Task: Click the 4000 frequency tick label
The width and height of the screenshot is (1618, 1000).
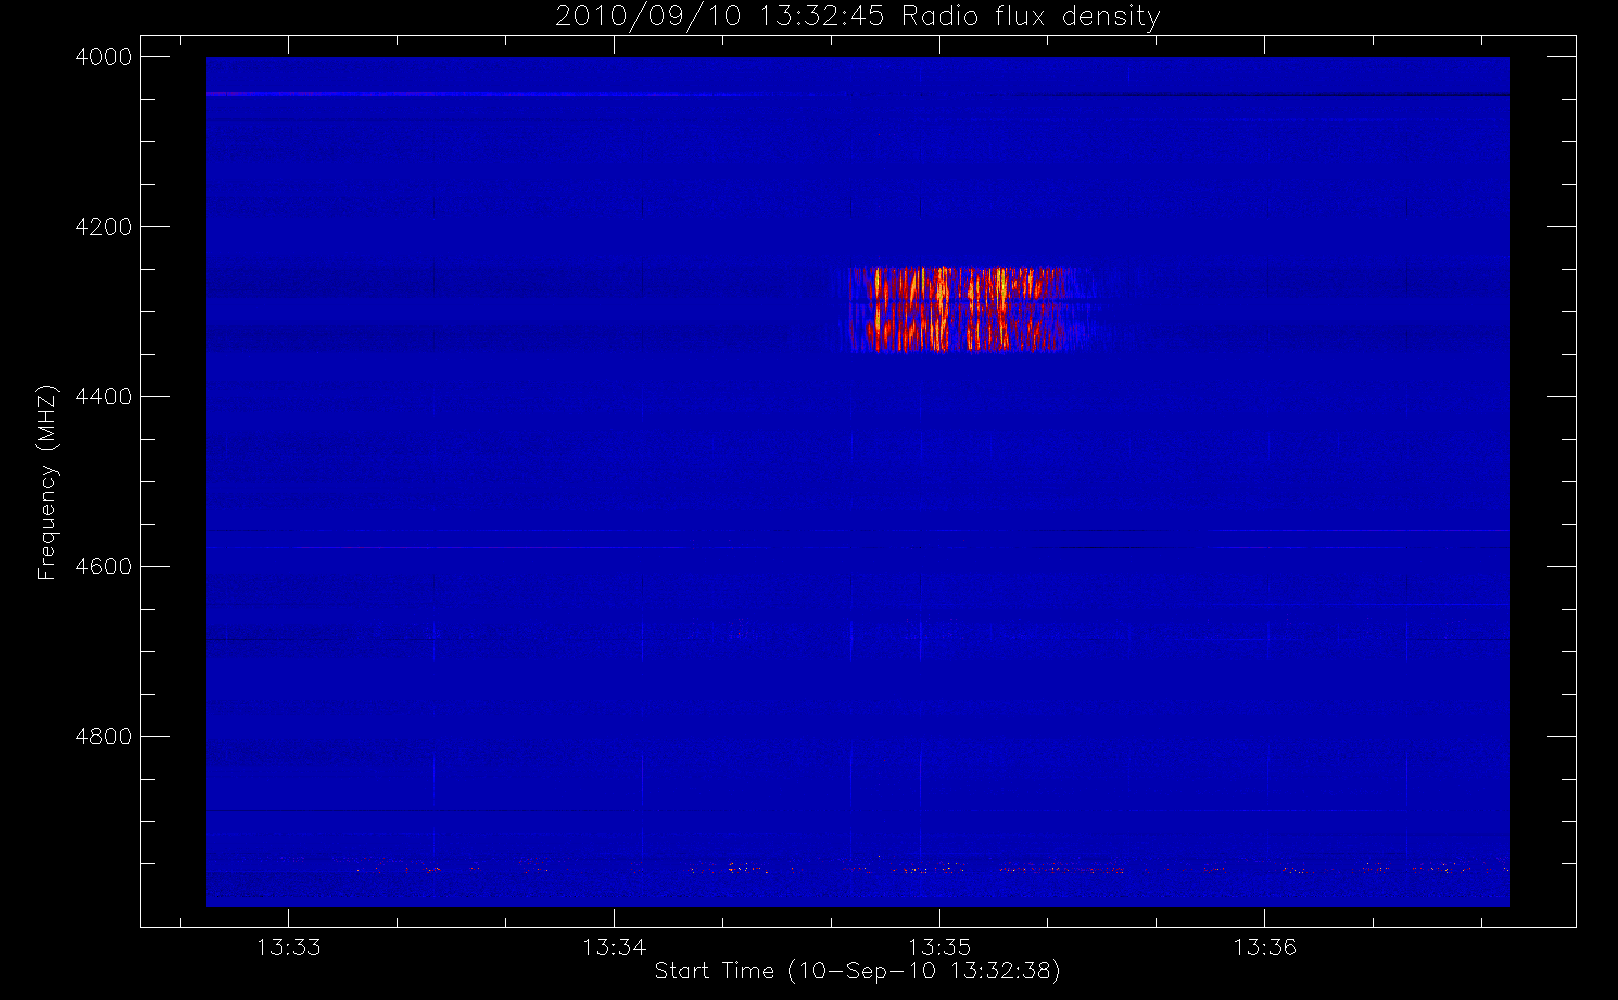Action: pos(104,57)
